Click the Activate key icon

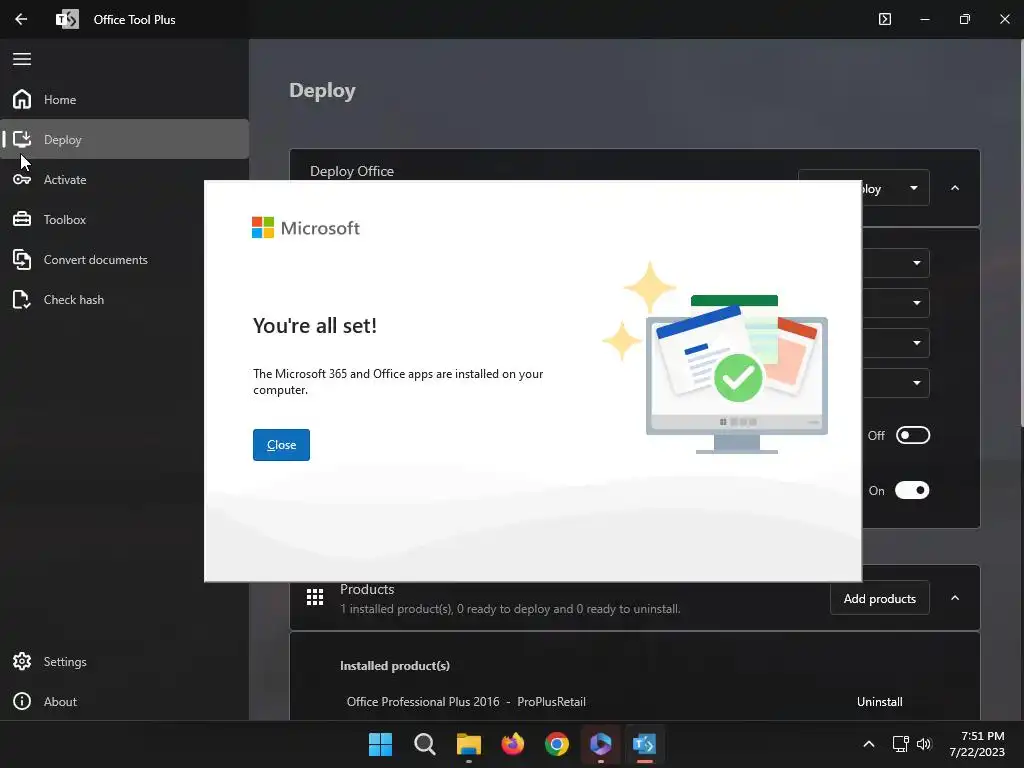22,180
